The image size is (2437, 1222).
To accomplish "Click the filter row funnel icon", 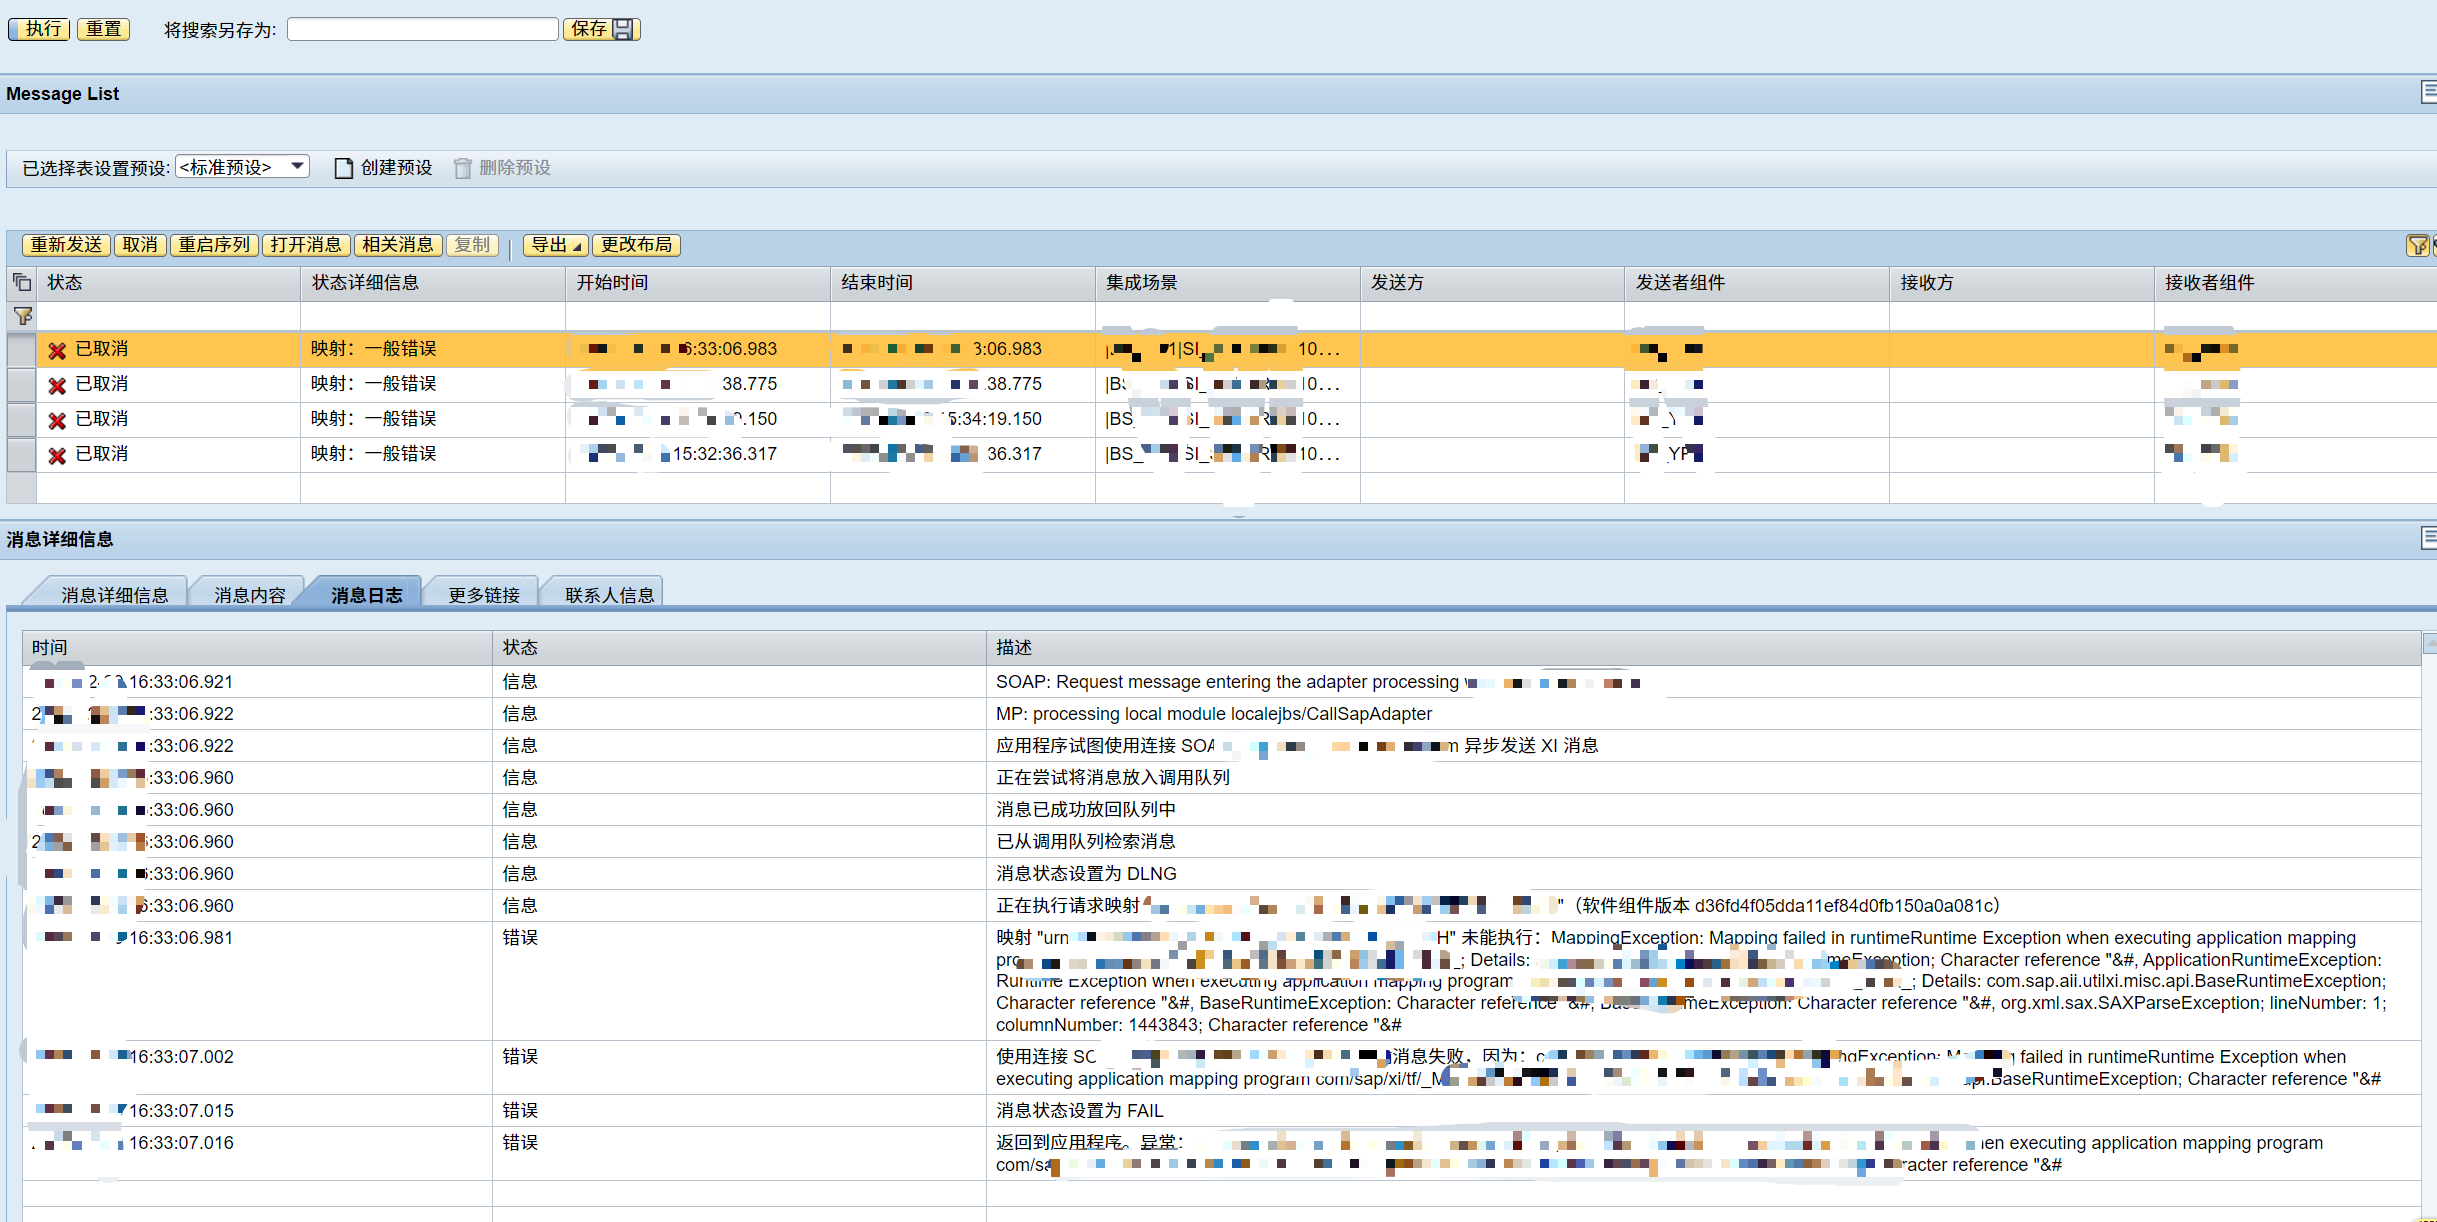I will (22, 316).
